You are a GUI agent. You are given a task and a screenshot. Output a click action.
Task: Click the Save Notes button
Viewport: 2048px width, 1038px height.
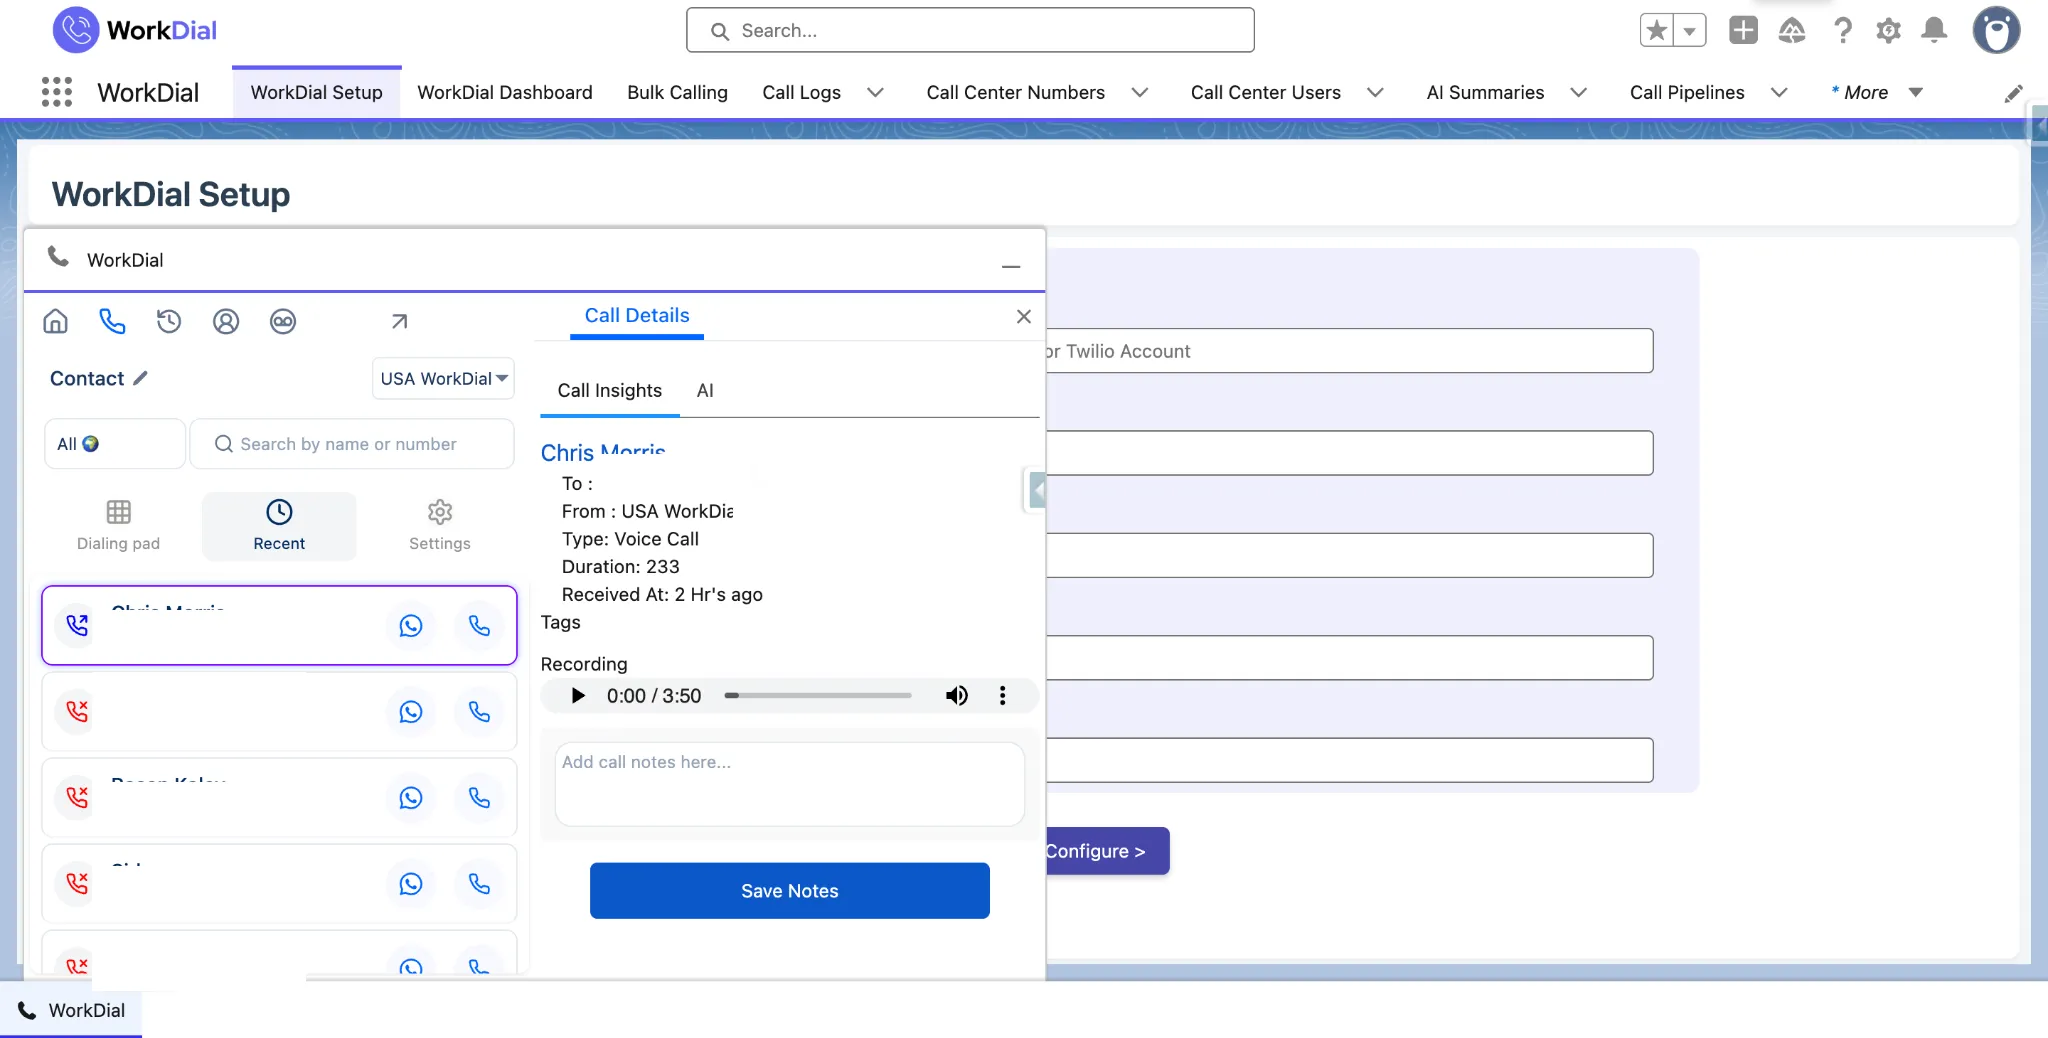(790, 891)
